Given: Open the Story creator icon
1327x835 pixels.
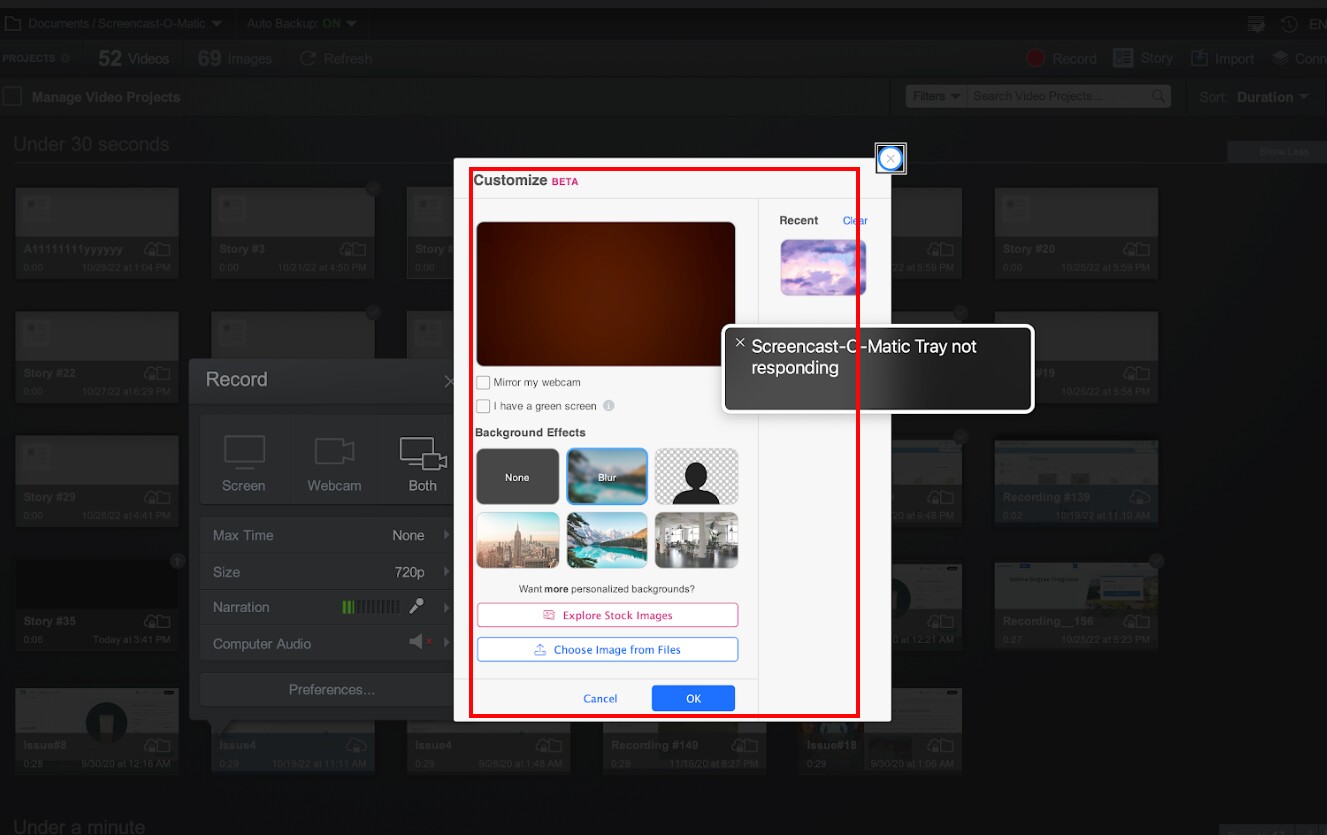Looking at the screenshot, I should click(1123, 59).
